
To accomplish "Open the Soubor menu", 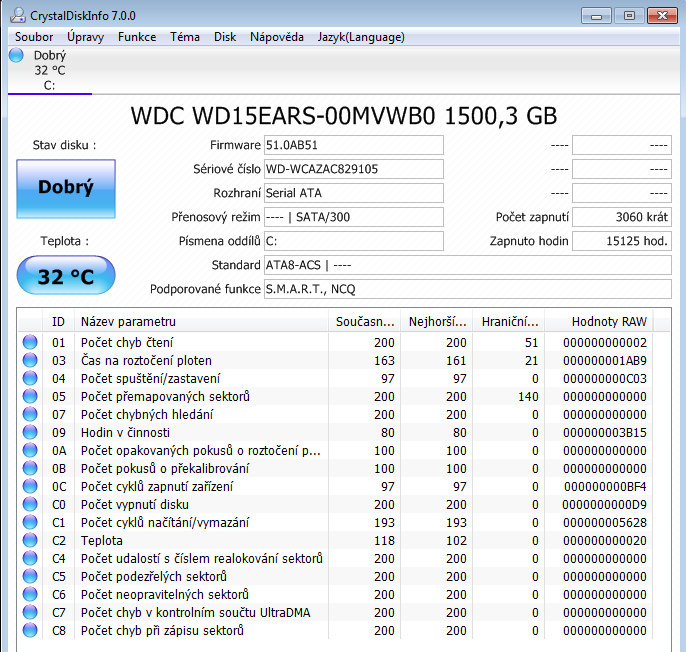I will (x=34, y=37).
